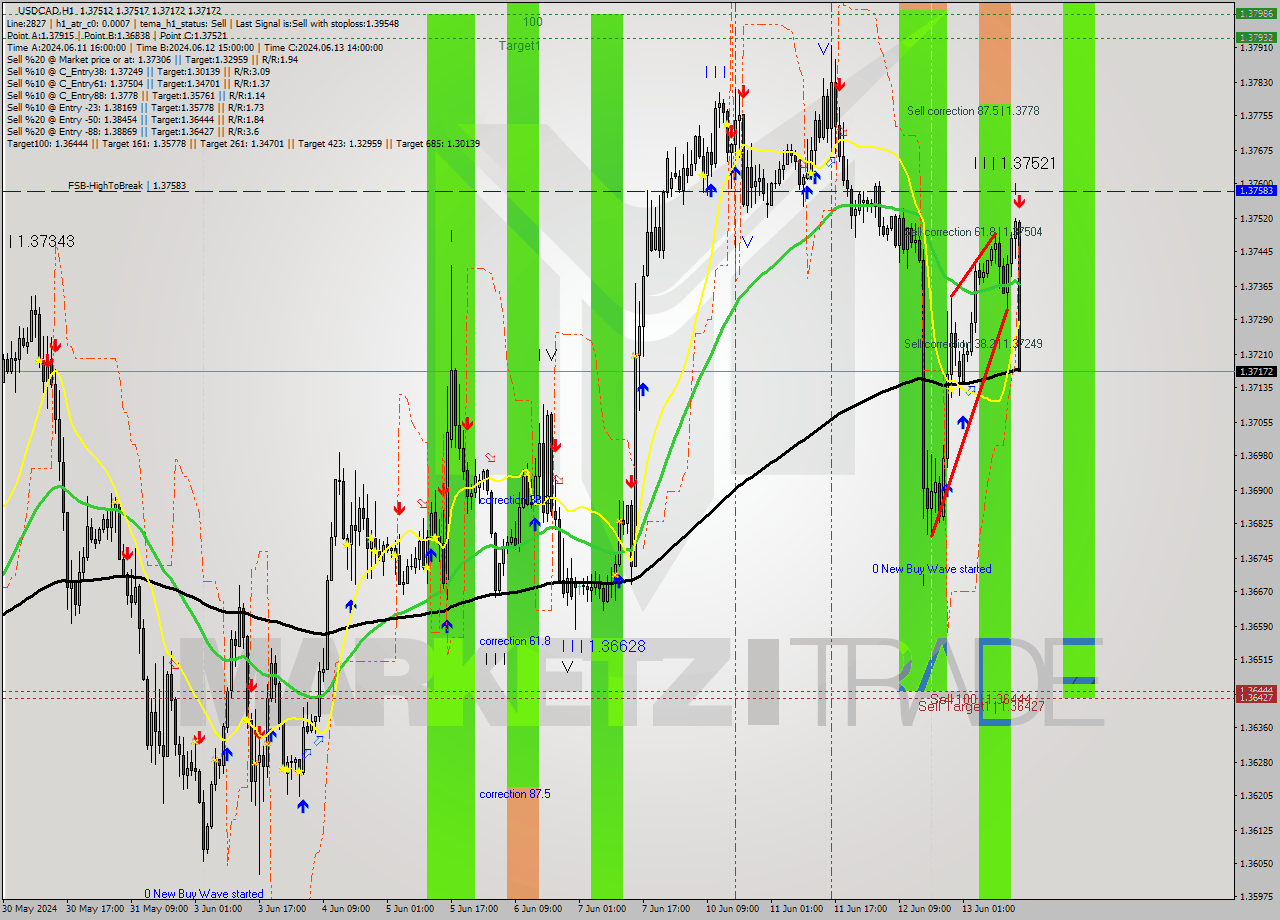Click the 1.36590 price scale value
This screenshot has width=1280, height=920.
[x=1255, y=627]
